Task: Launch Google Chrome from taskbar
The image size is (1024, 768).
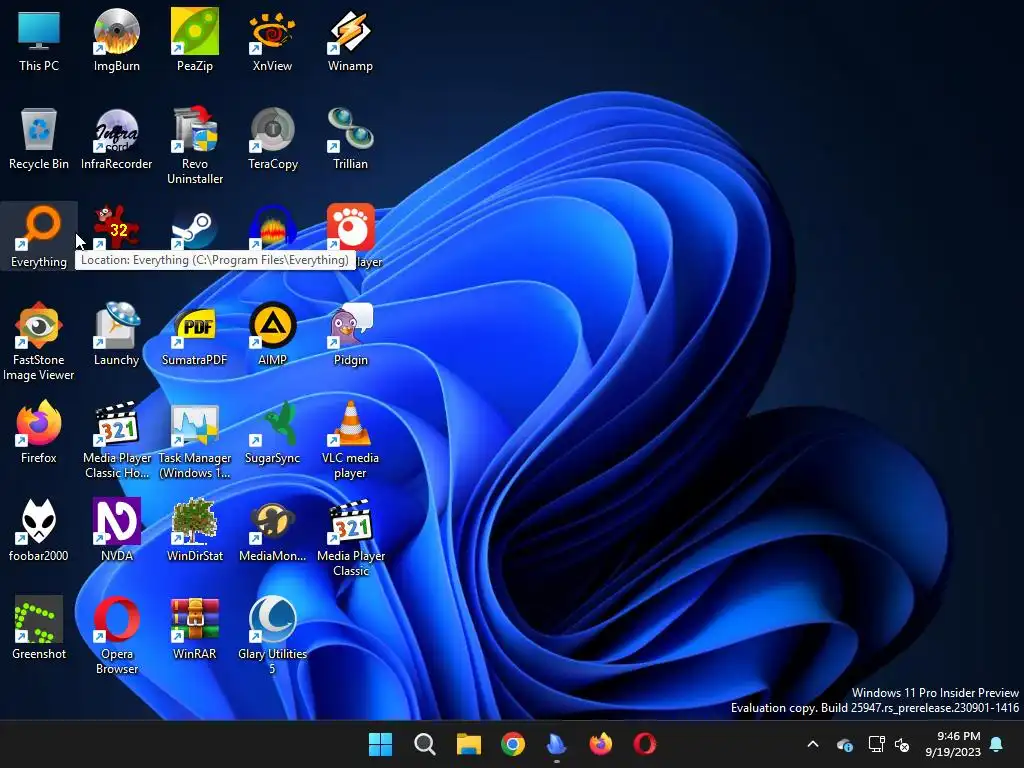Action: click(513, 744)
